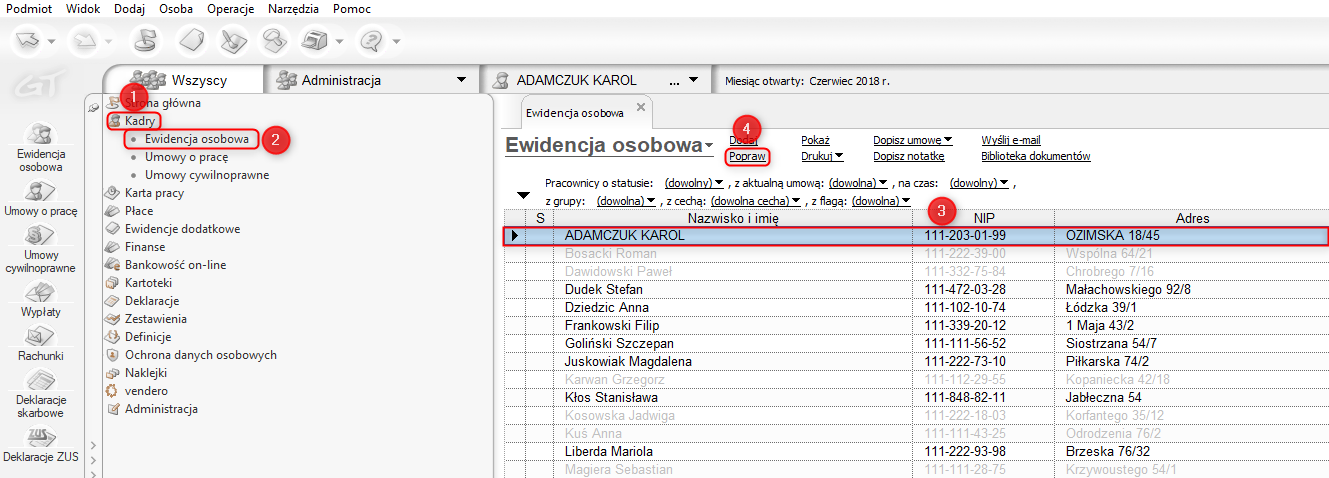Select the Dudek Stefan row
Screen dimensions: 1329x478
coord(915,290)
